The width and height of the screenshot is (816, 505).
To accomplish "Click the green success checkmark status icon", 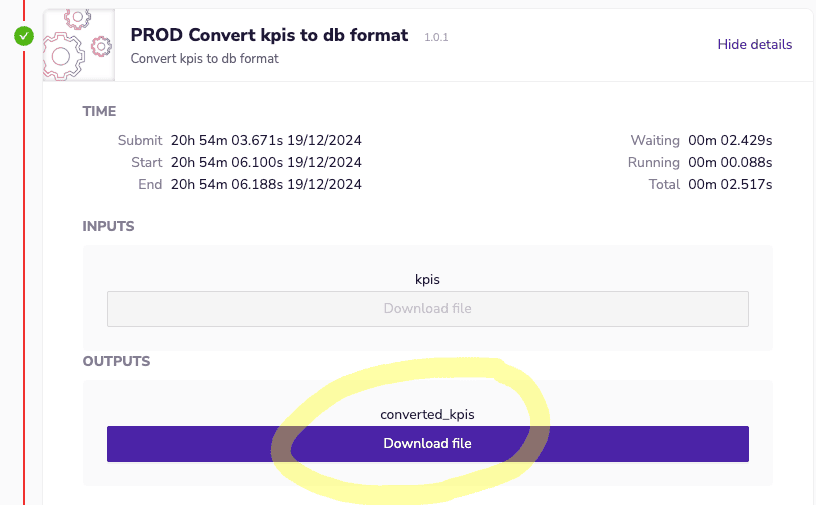I will pos(24,37).
